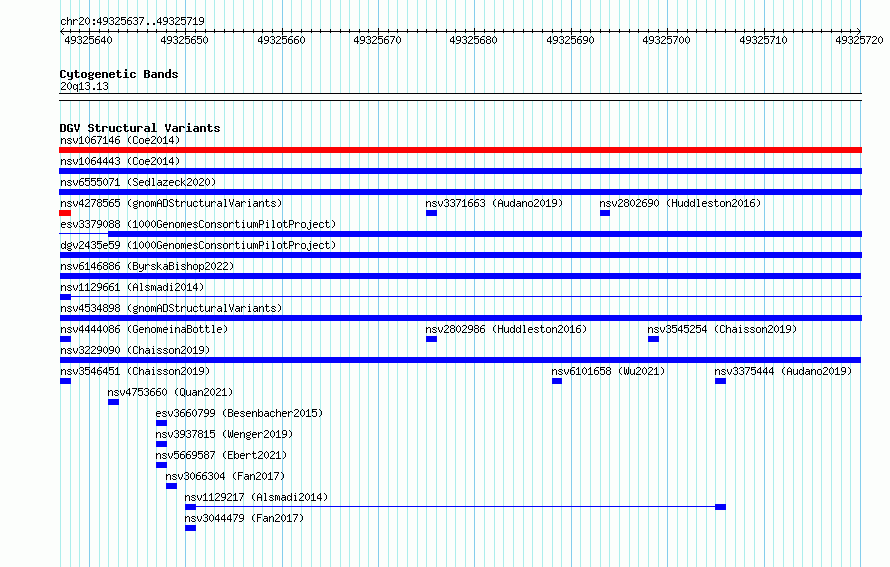Open nsv3371663 (Audano2019) label
This screenshot has width=890, height=567.
(494, 203)
